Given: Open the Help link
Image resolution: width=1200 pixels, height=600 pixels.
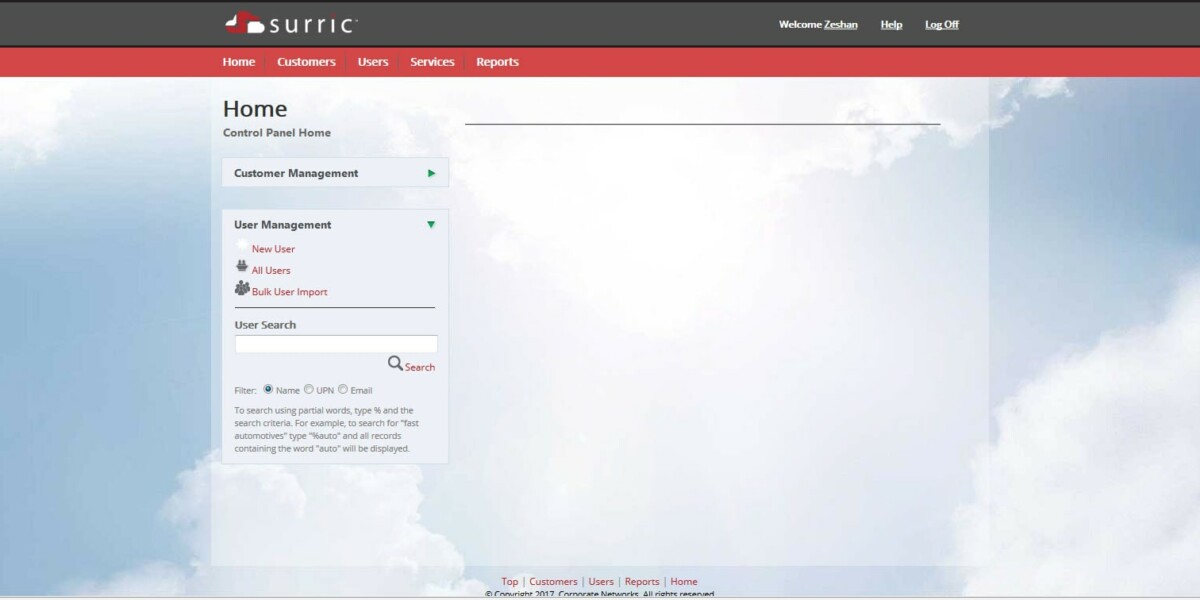Looking at the screenshot, I should [x=890, y=24].
